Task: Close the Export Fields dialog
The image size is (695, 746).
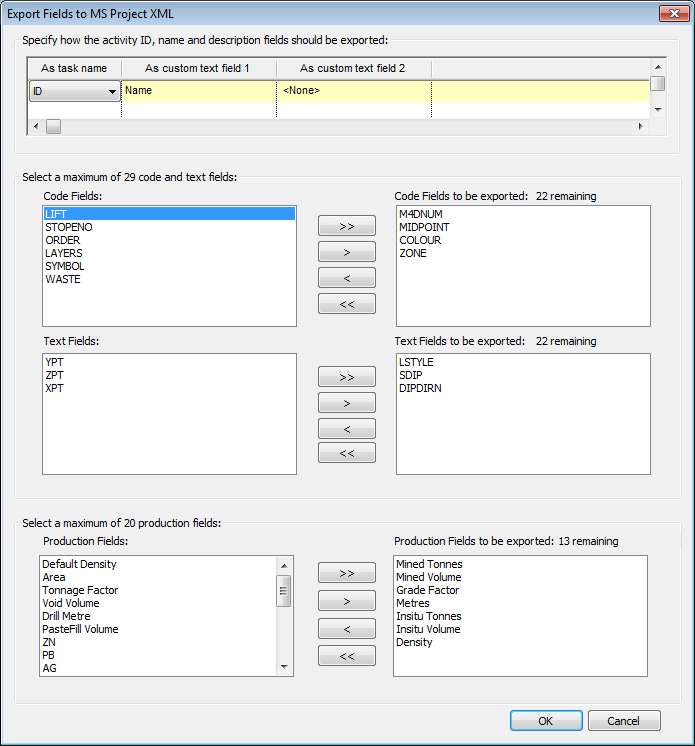Action: 672,13
